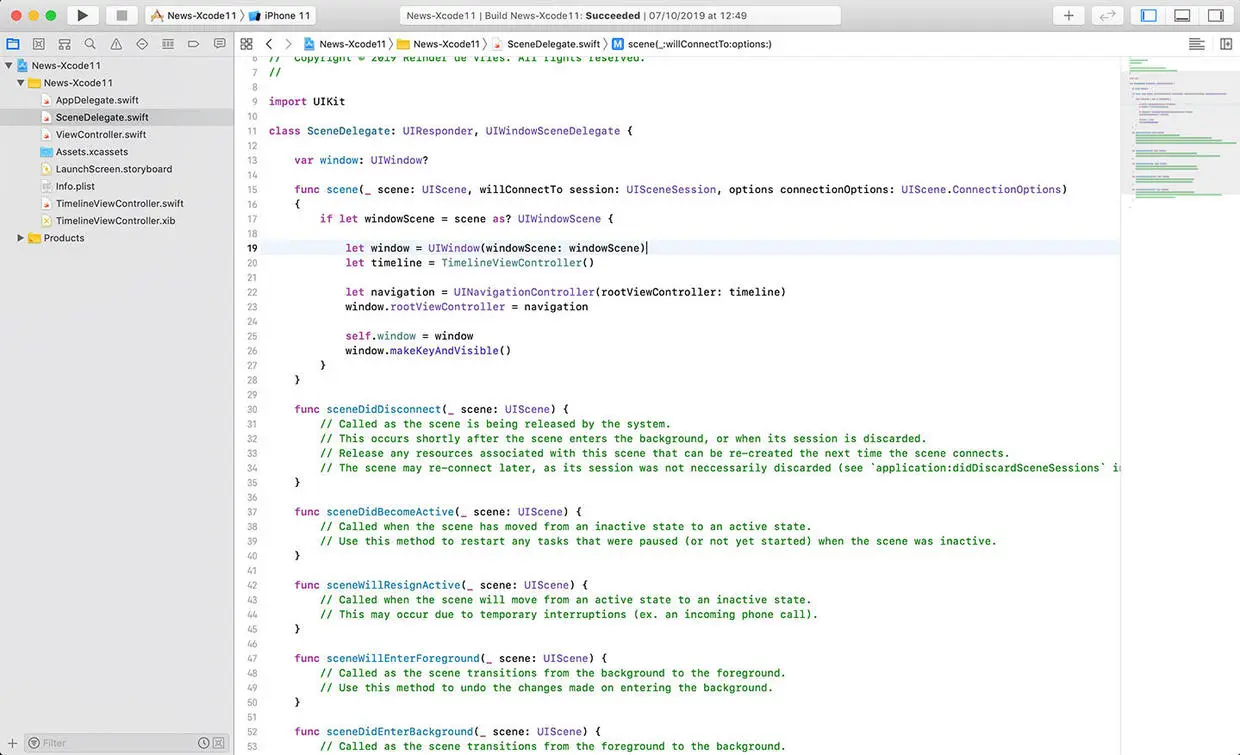Viewport: 1240px width, 755px height.
Task: Click 'UIWindowSceneDelegate' in class declaration
Action: point(552,131)
